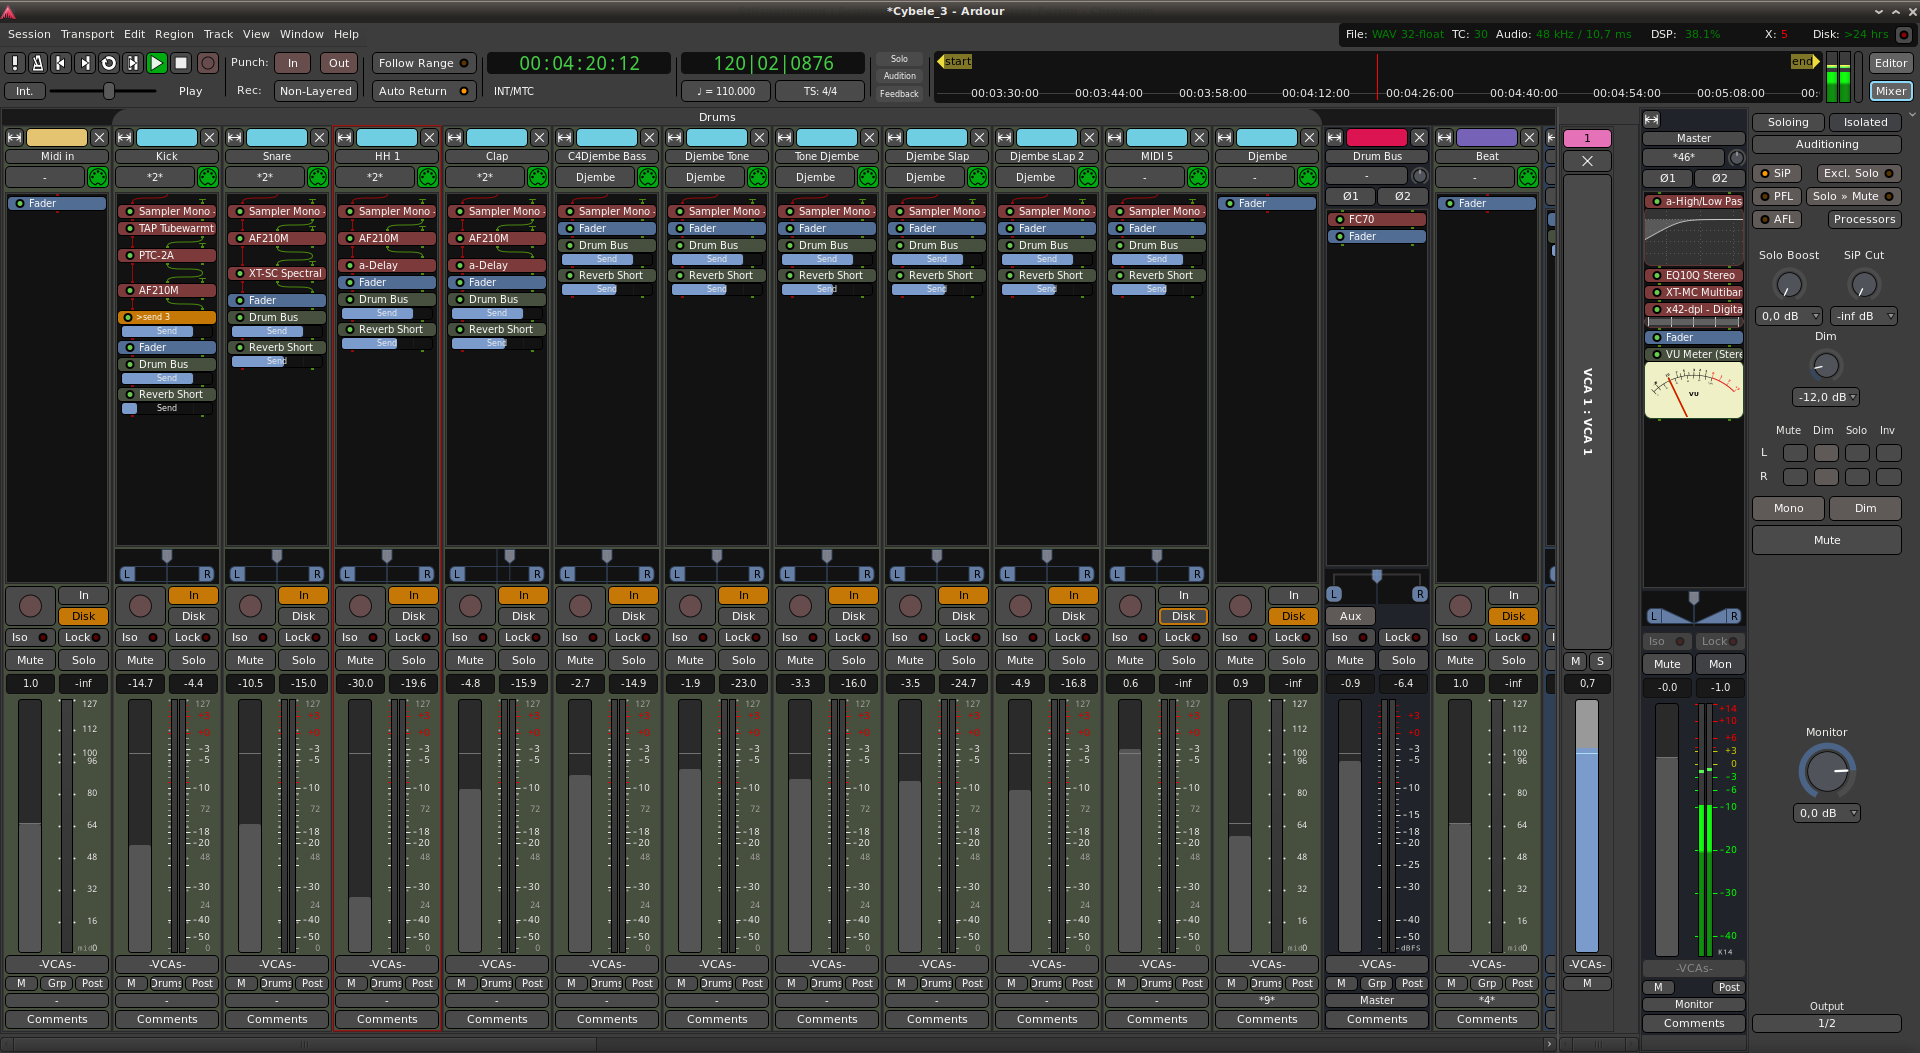
Task: Click green MIDI input icon on Kick strip
Action: tap(207, 177)
